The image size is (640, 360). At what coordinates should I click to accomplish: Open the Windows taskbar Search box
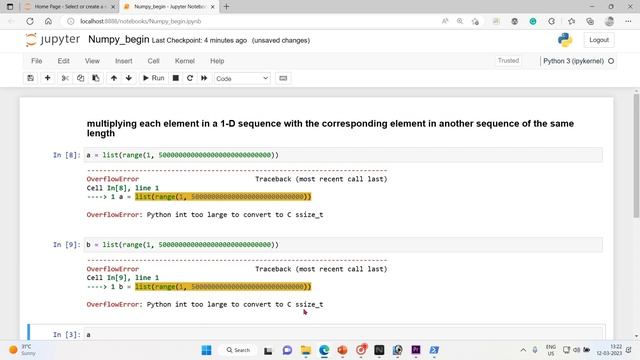[x=238, y=350]
